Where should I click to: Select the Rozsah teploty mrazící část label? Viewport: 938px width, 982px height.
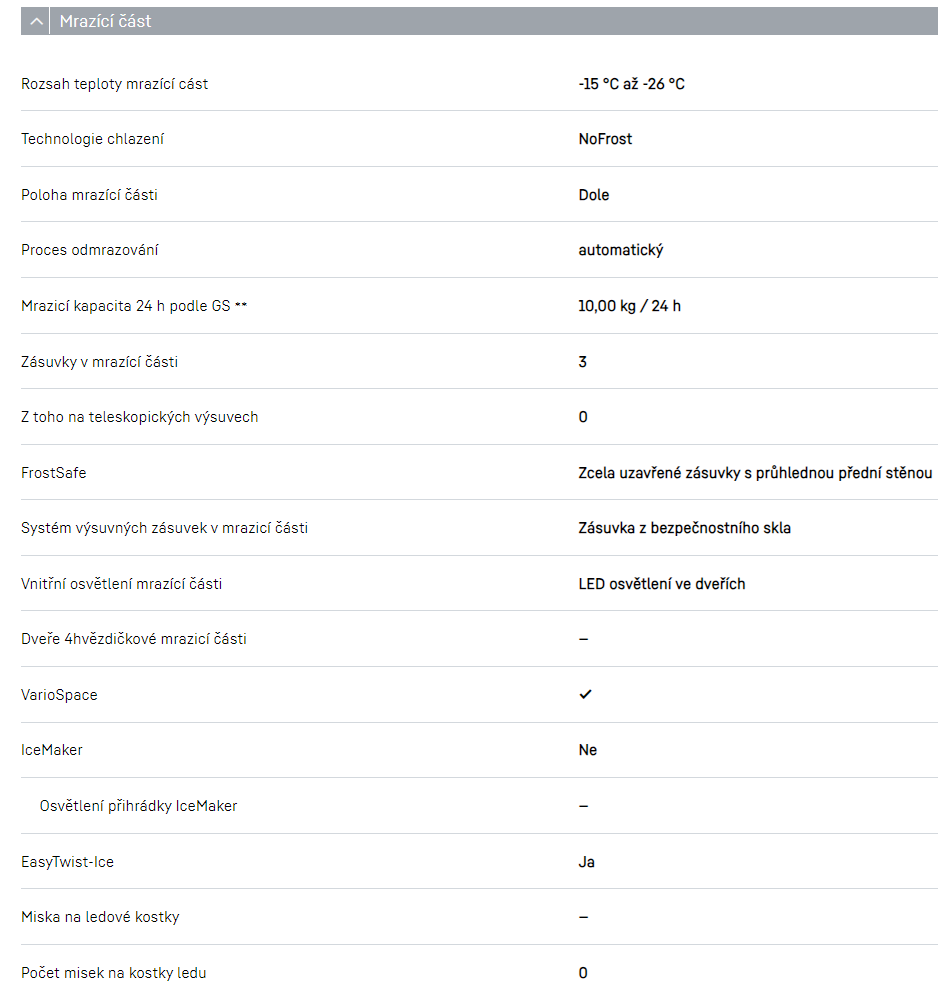point(115,84)
